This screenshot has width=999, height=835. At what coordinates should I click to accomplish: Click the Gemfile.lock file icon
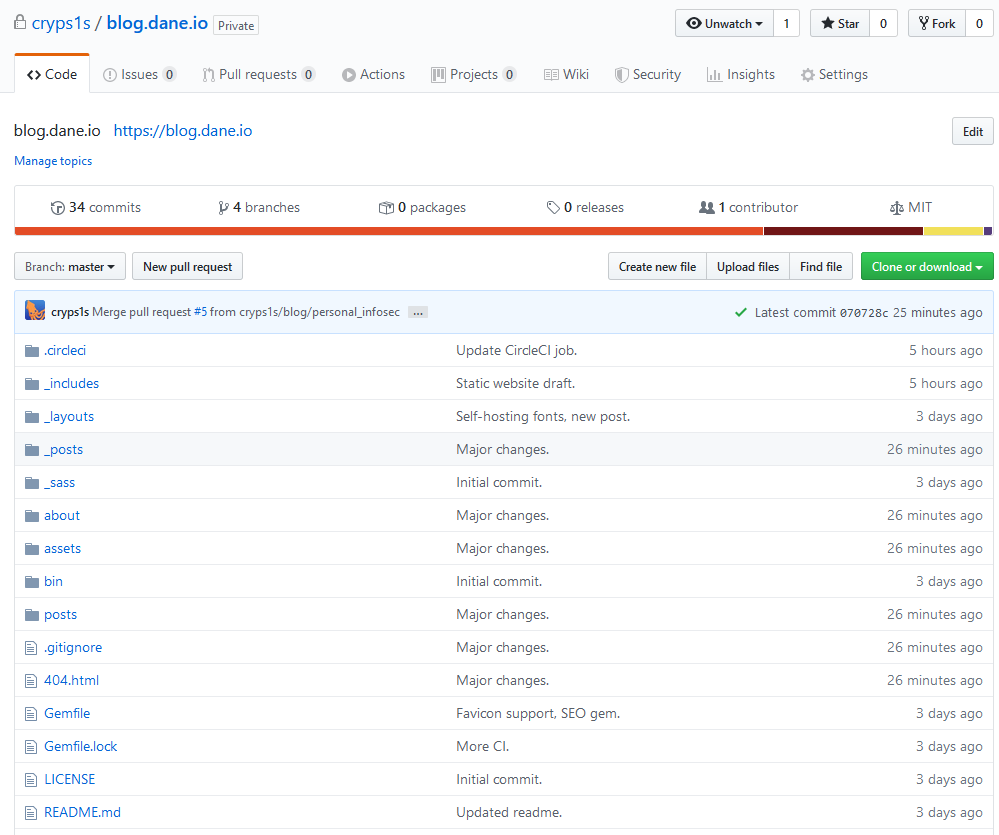point(31,746)
